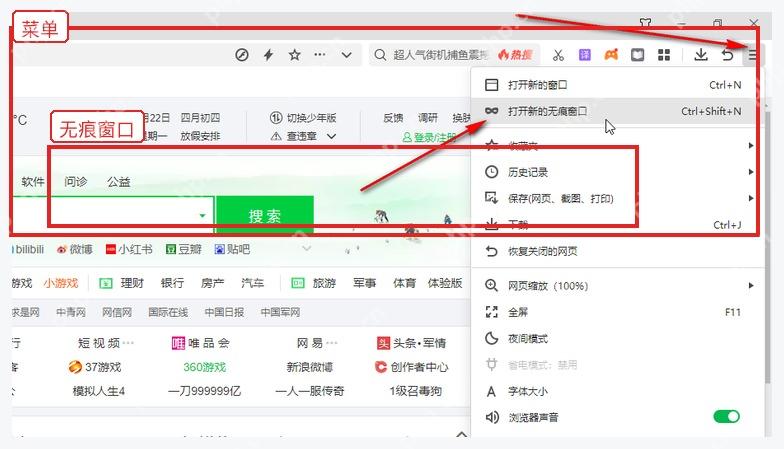Open the shirt skin icon in title bar

646,22
